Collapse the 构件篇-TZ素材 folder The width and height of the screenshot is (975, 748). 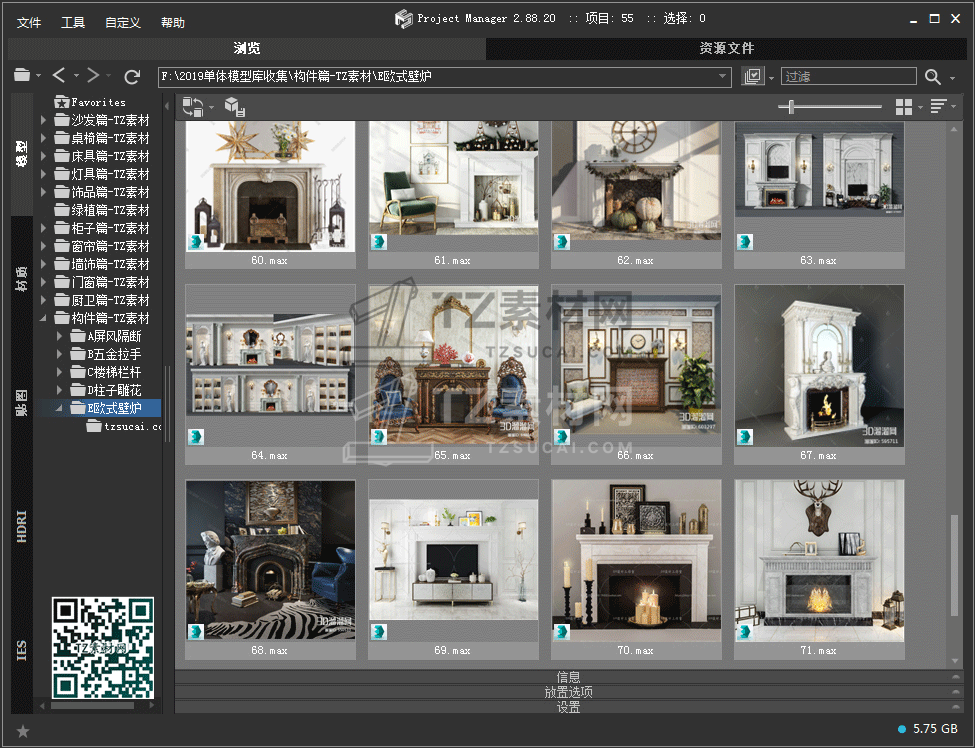pyautogui.click(x=44, y=318)
